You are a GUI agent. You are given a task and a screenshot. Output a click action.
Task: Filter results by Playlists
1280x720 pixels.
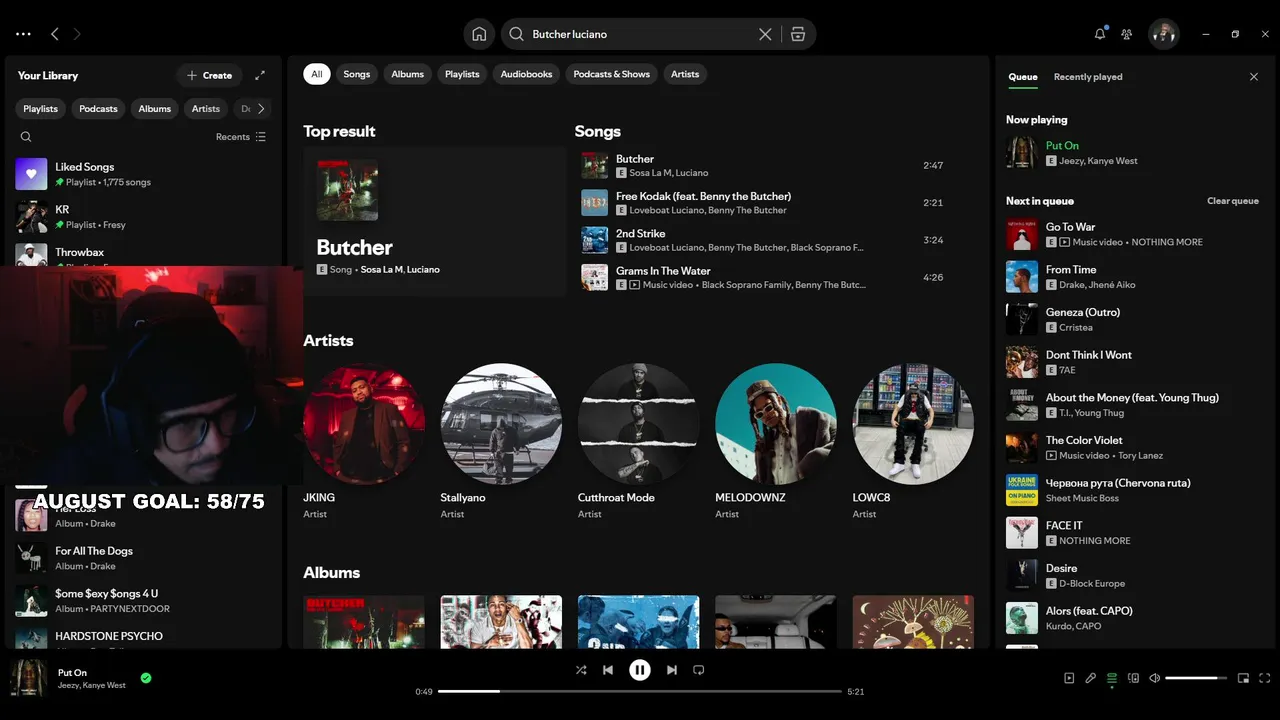coord(462,74)
